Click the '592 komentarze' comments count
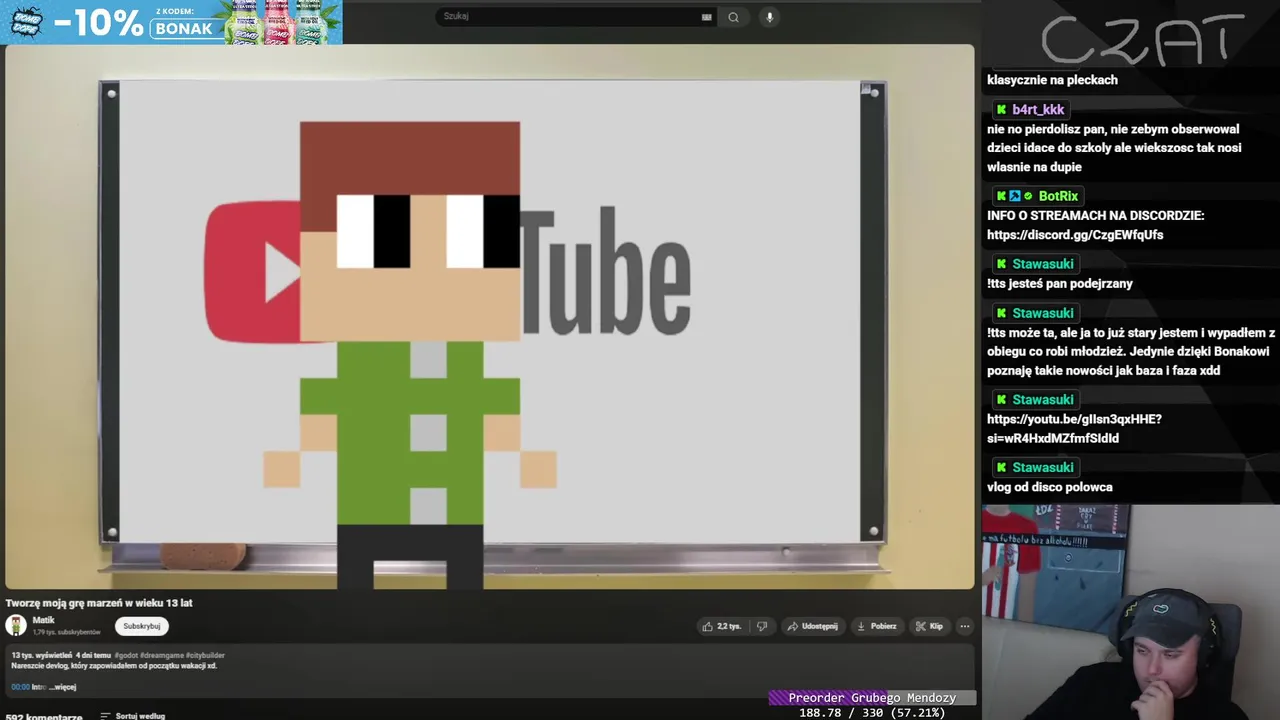The height and width of the screenshot is (720, 1280). [44, 716]
